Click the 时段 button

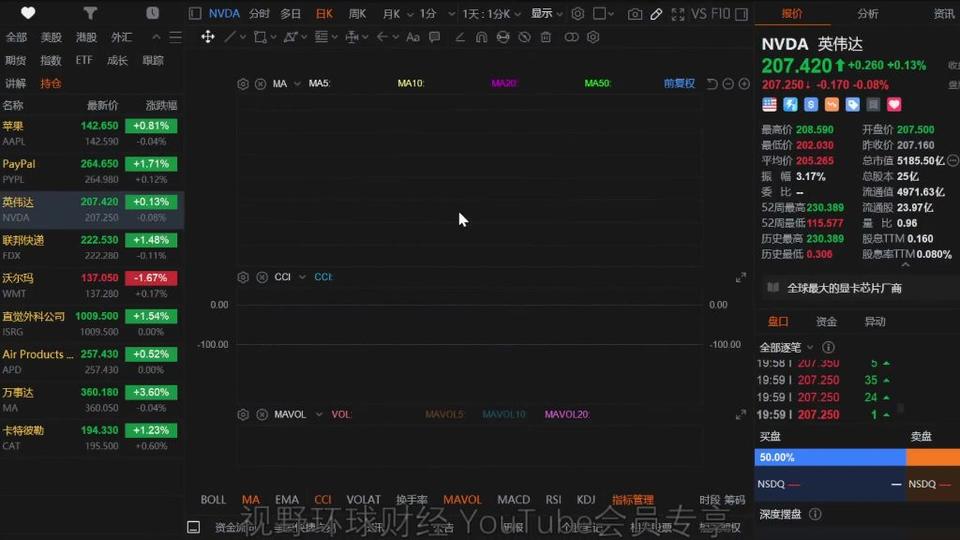tap(710, 500)
